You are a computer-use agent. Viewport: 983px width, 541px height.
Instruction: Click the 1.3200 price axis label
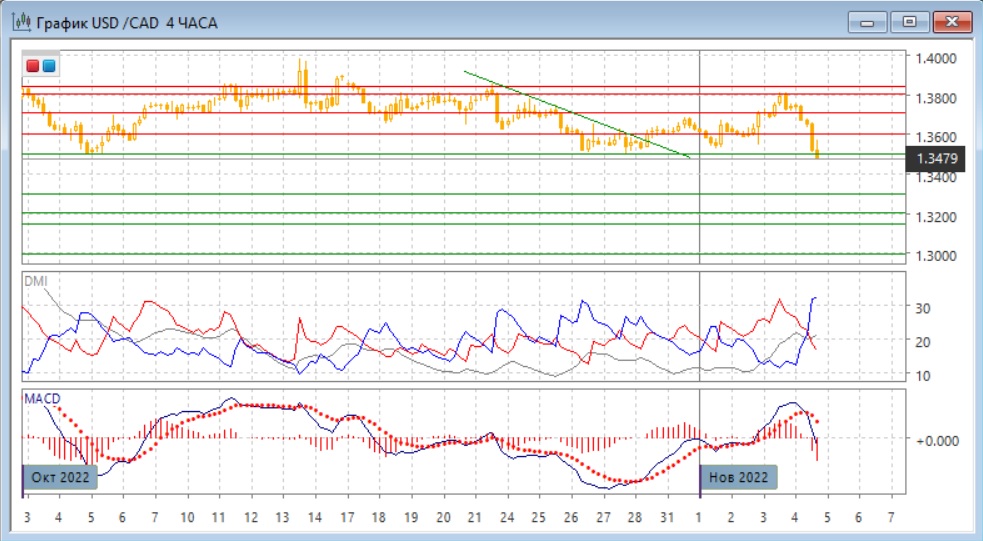pyautogui.click(x=936, y=217)
